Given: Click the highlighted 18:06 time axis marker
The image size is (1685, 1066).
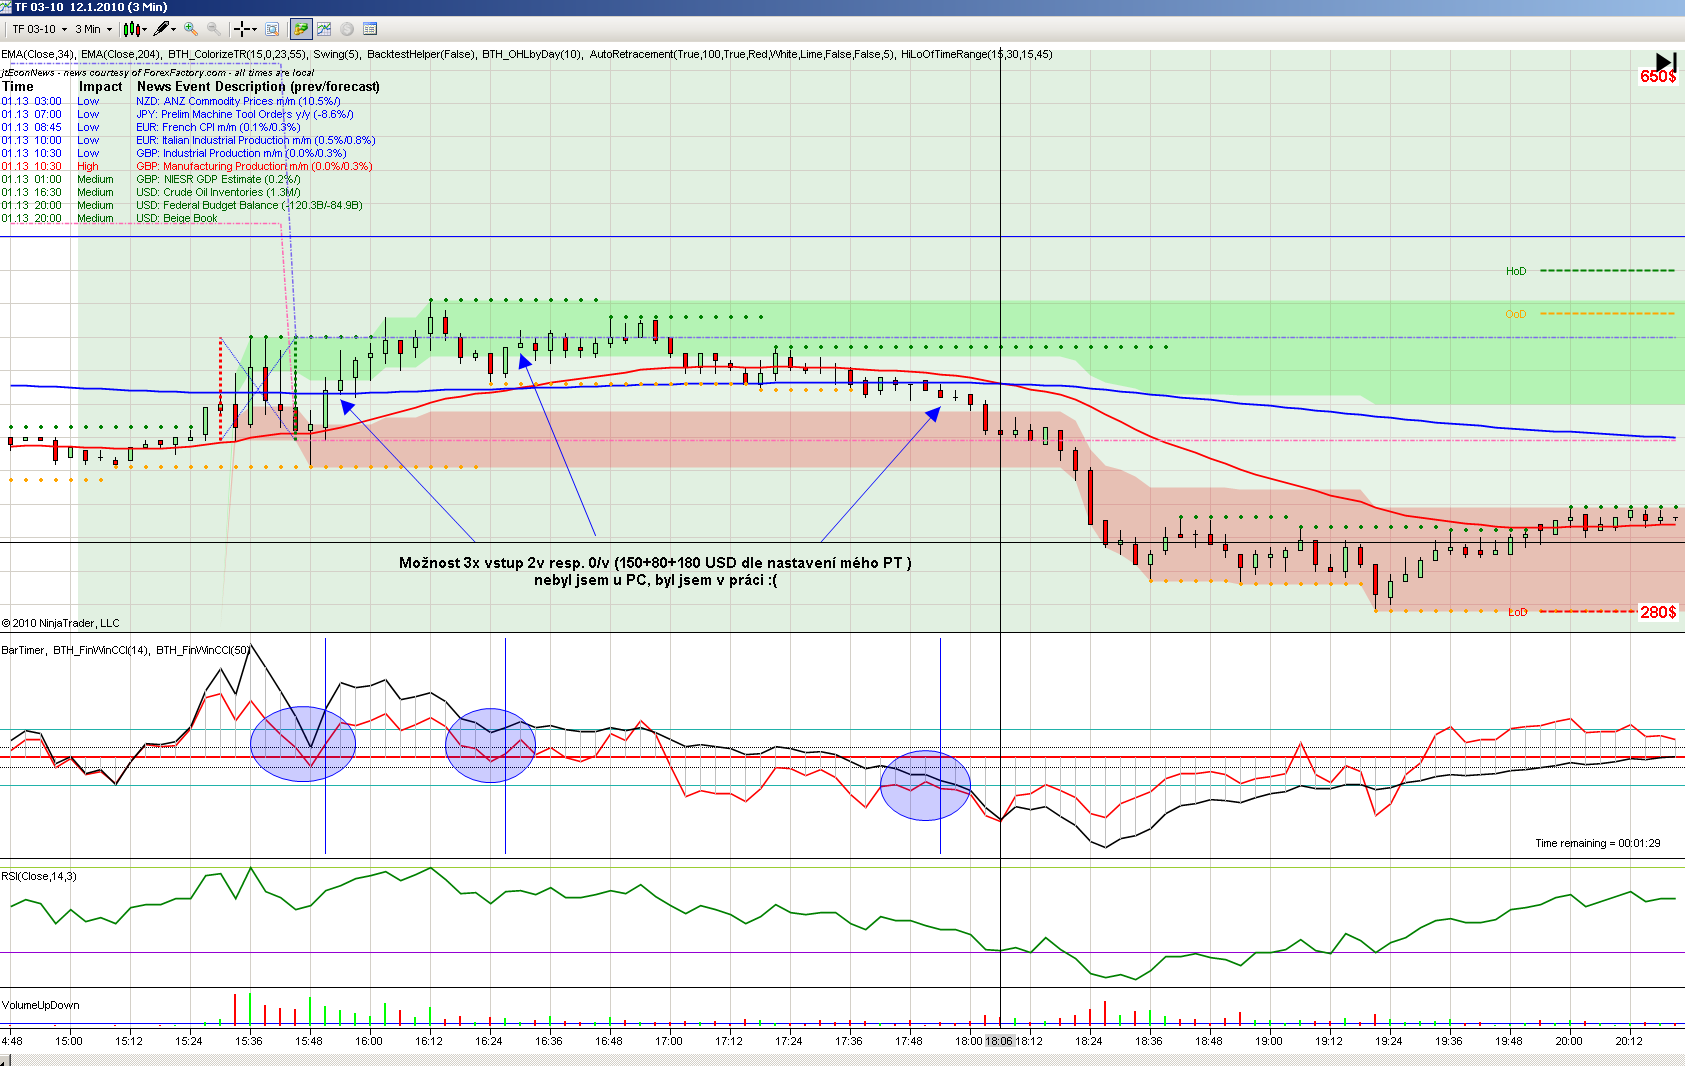Looking at the screenshot, I should 999,1041.
